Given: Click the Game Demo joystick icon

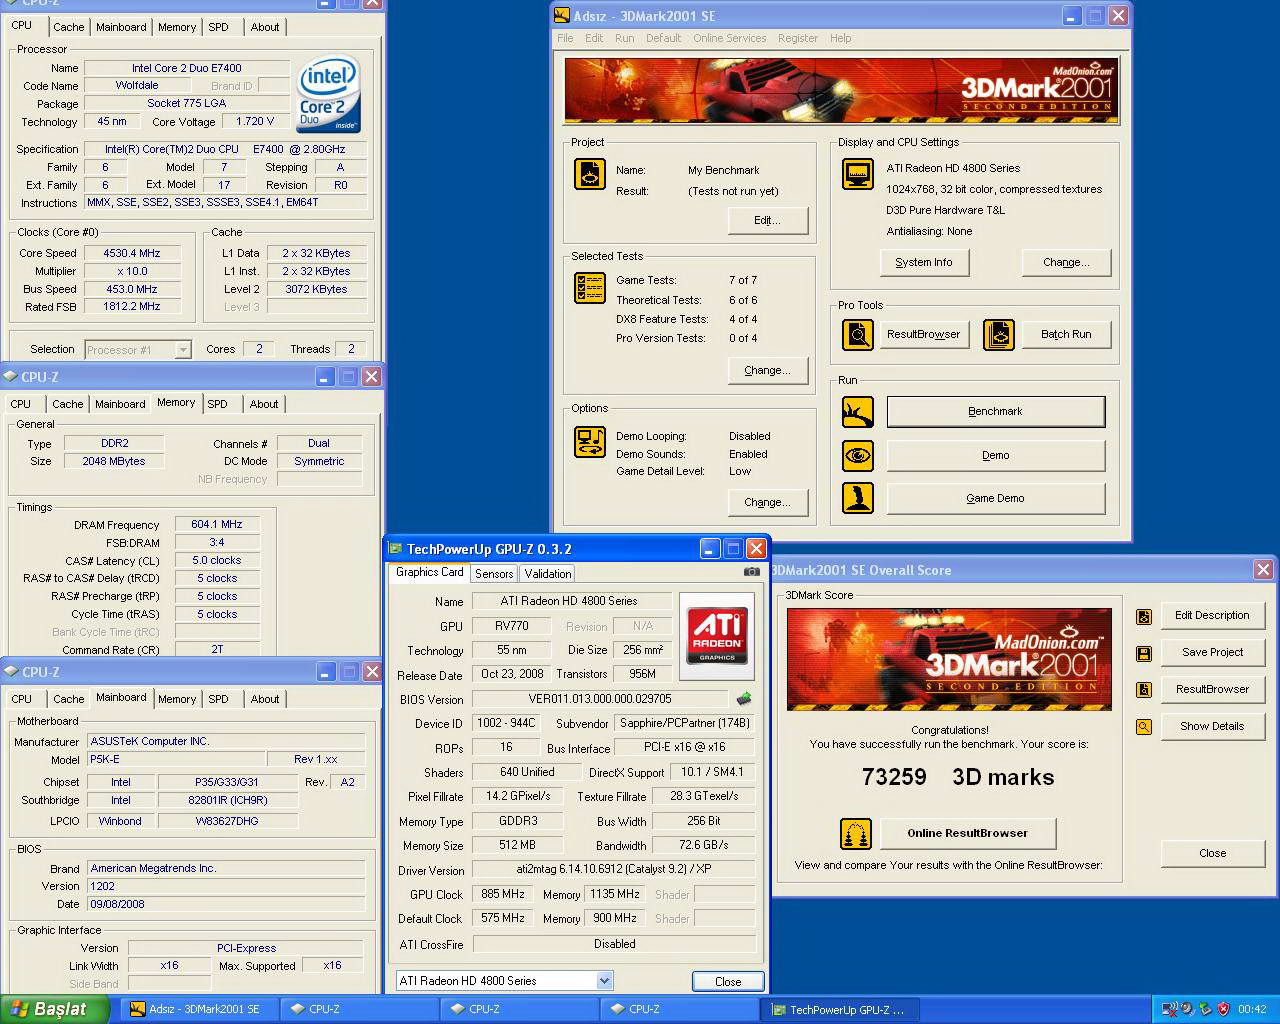Looking at the screenshot, I should click(x=857, y=498).
